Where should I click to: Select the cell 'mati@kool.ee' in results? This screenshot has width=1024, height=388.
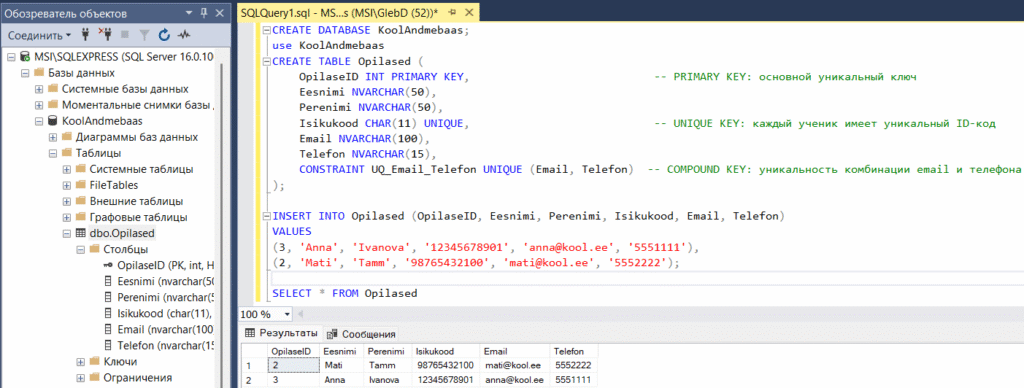[515, 366]
